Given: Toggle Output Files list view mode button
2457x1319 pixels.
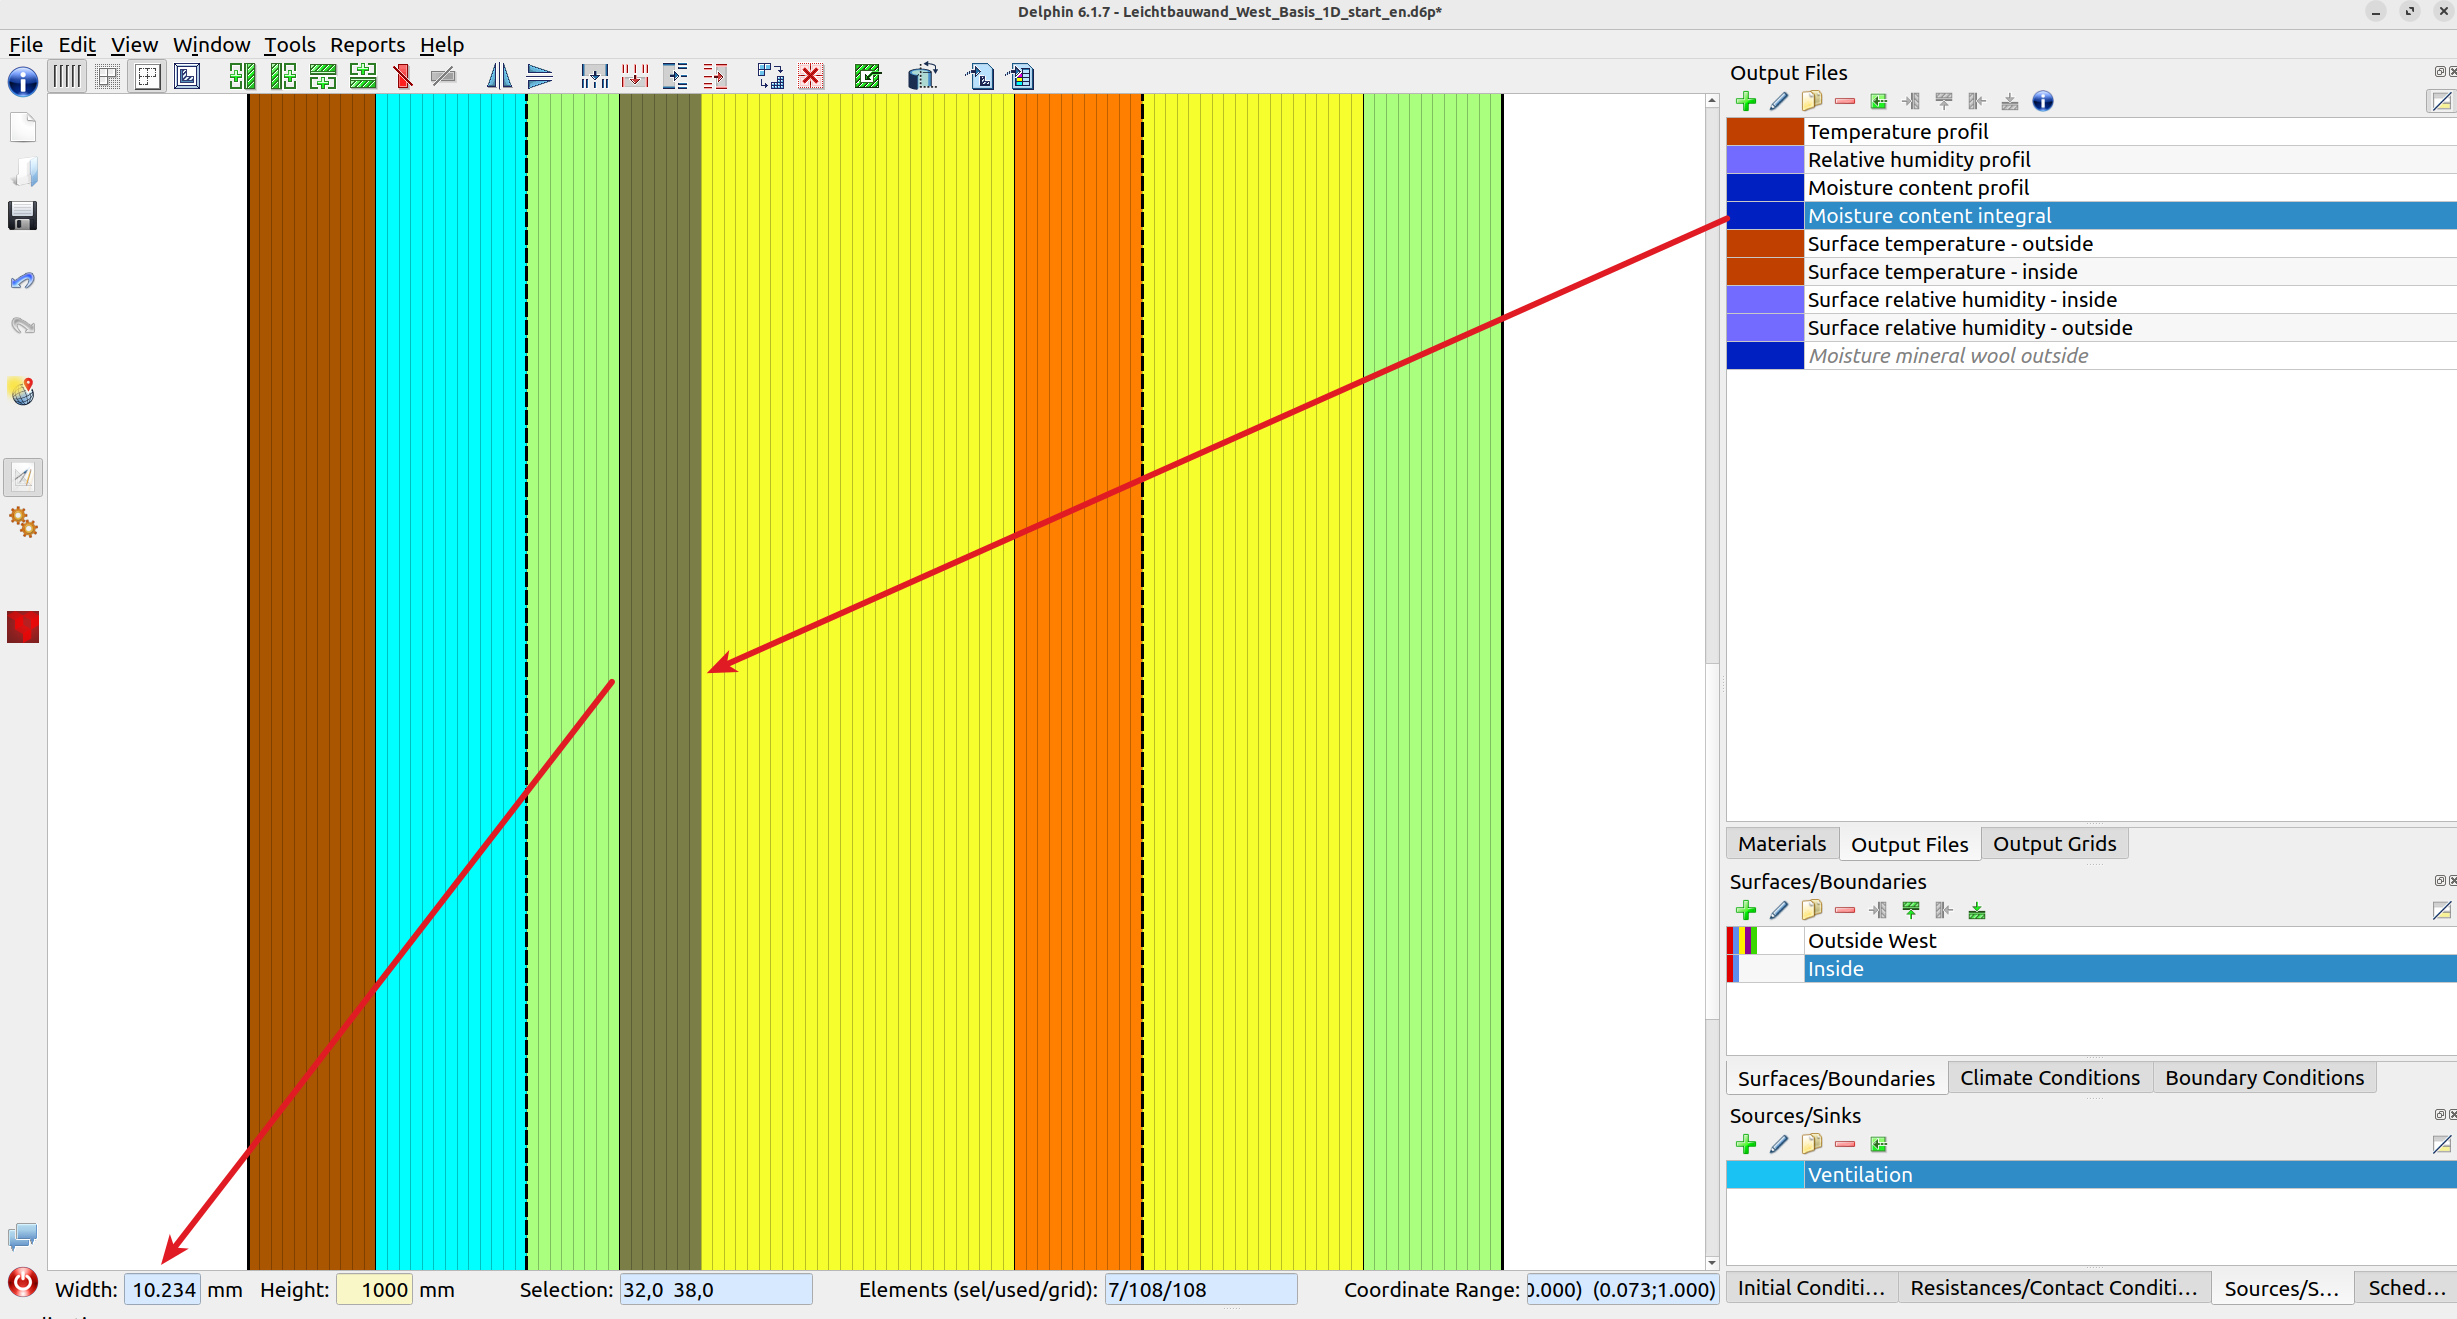Looking at the screenshot, I should click(2441, 101).
